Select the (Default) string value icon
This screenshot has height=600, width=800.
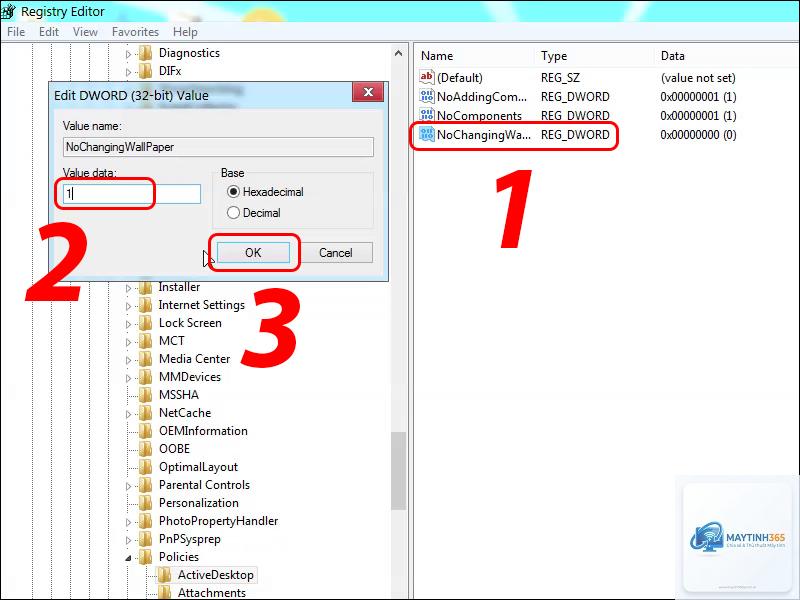(x=427, y=77)
